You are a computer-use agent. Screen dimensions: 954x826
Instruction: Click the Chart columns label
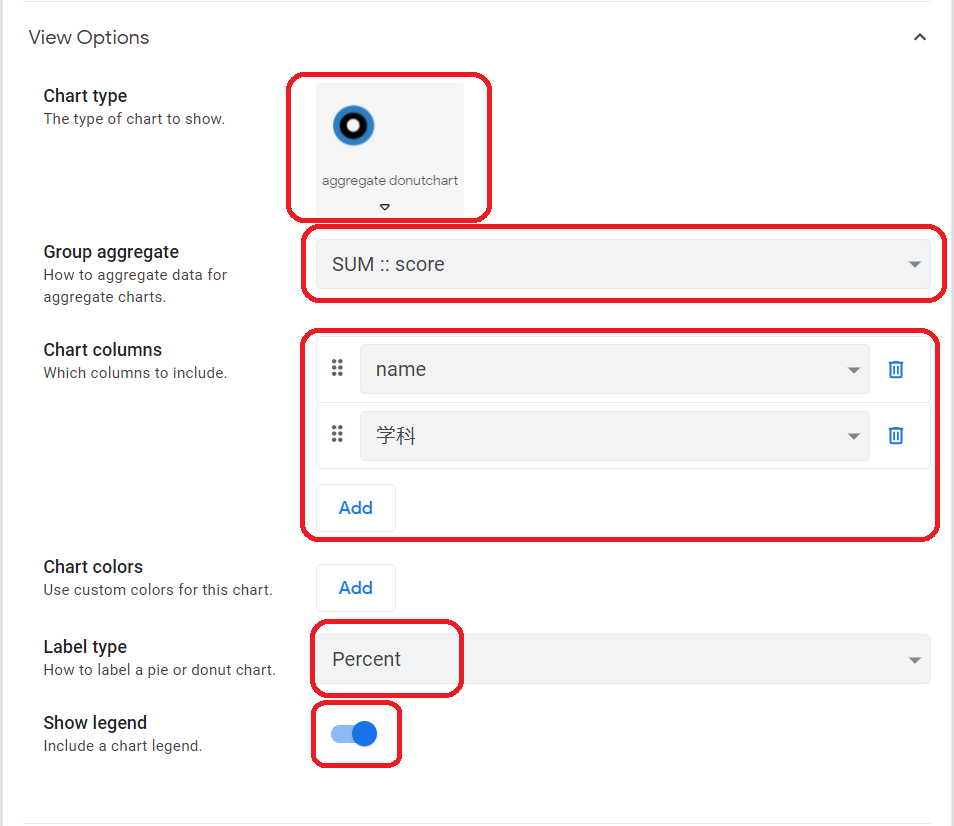[103, 350]
